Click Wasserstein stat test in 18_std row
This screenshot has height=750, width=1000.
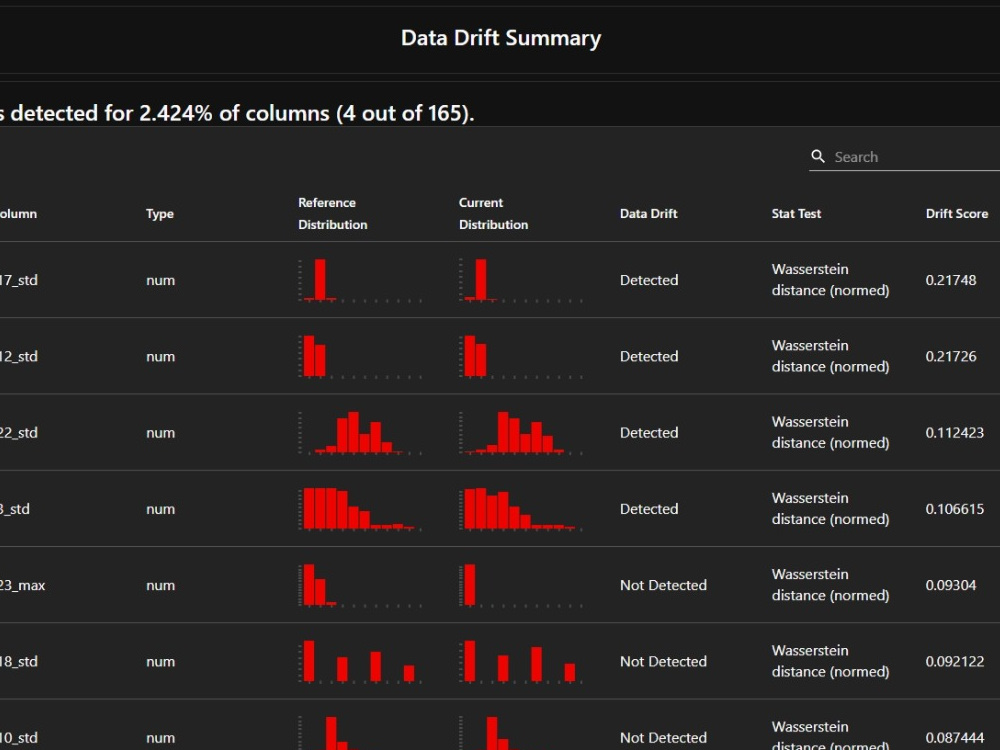coord(830,661)
